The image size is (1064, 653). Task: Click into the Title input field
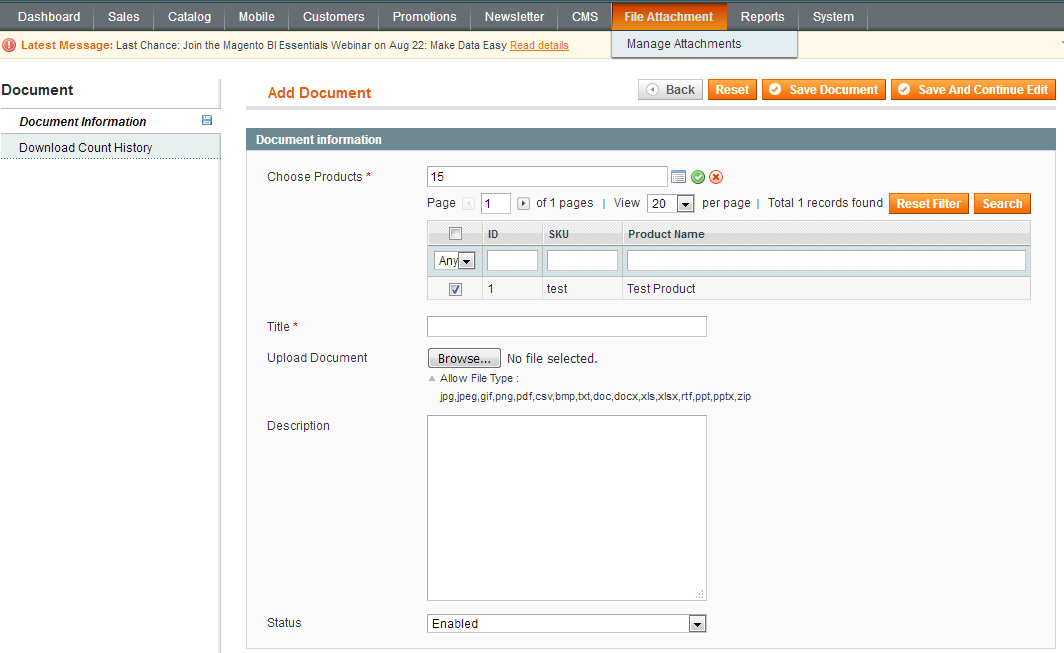[566, 327]
